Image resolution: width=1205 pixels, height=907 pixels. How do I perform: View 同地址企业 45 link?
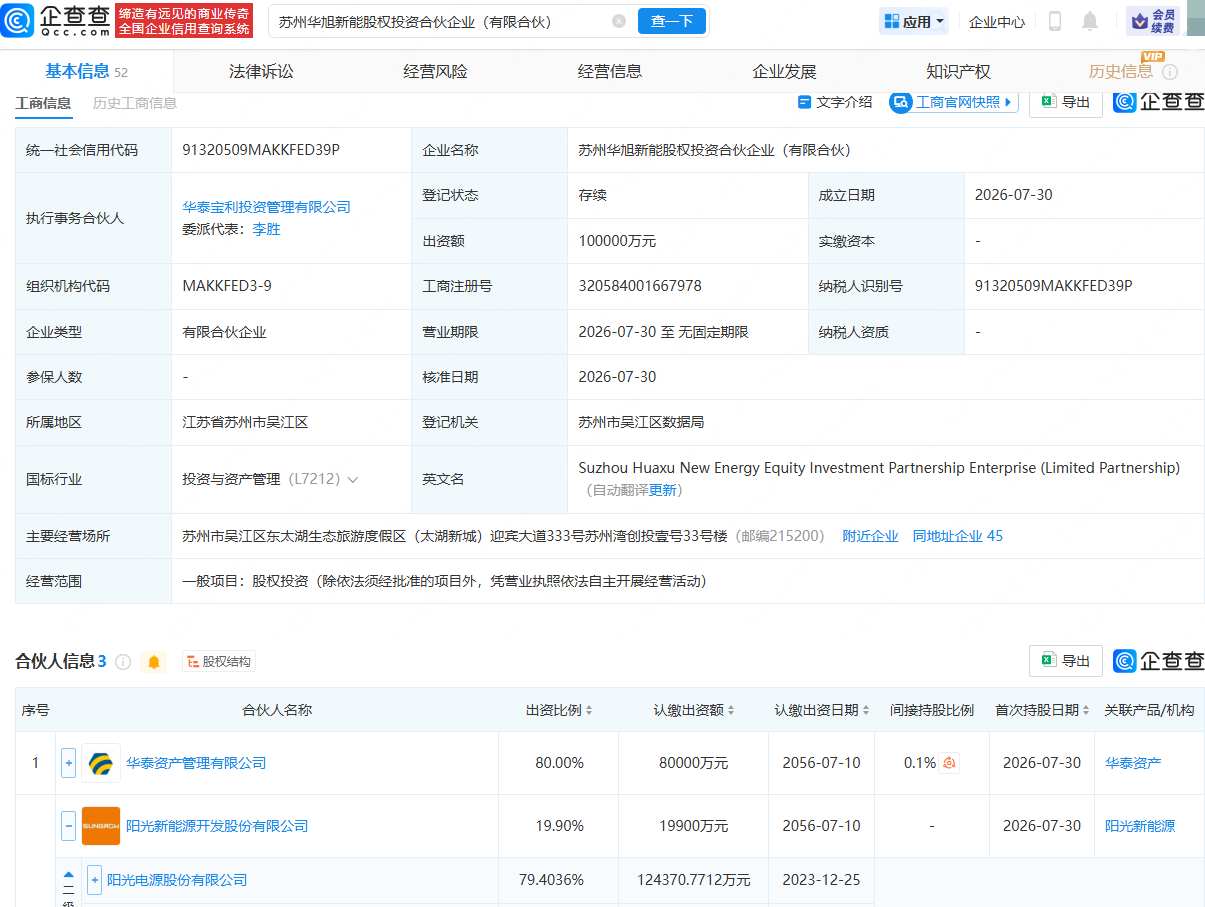[957, 536]
